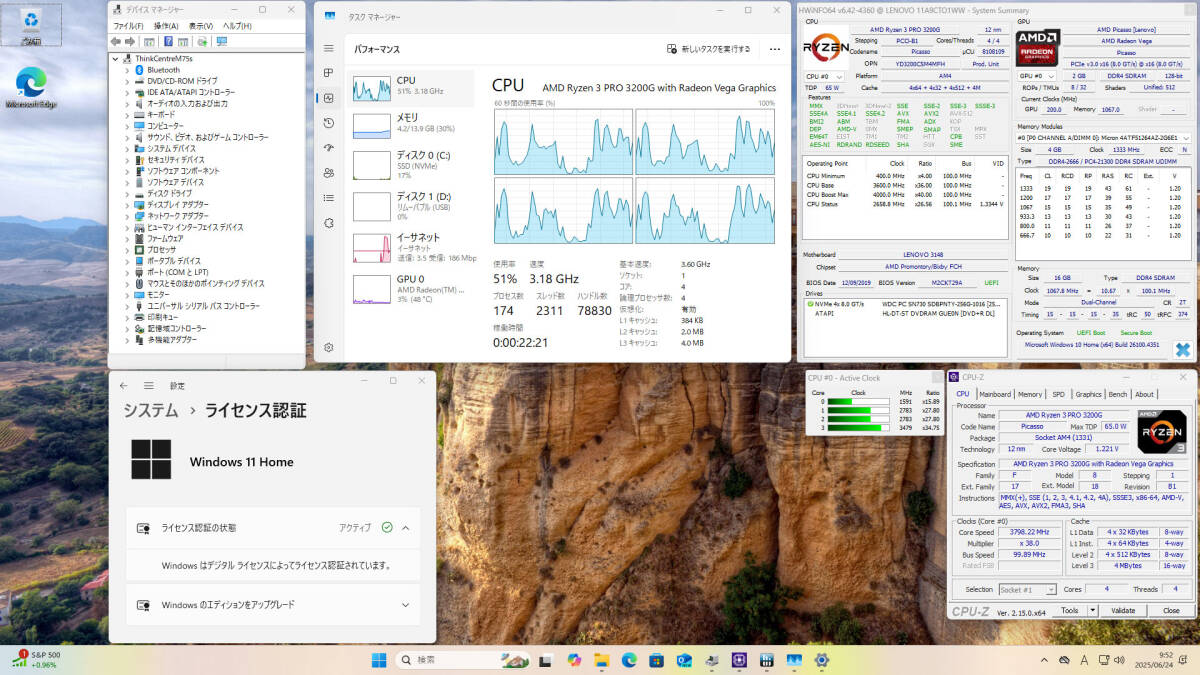Collapse the ThinkCentreM75s root node
This screenshot has width=1200, height=675.
point(113,59)
